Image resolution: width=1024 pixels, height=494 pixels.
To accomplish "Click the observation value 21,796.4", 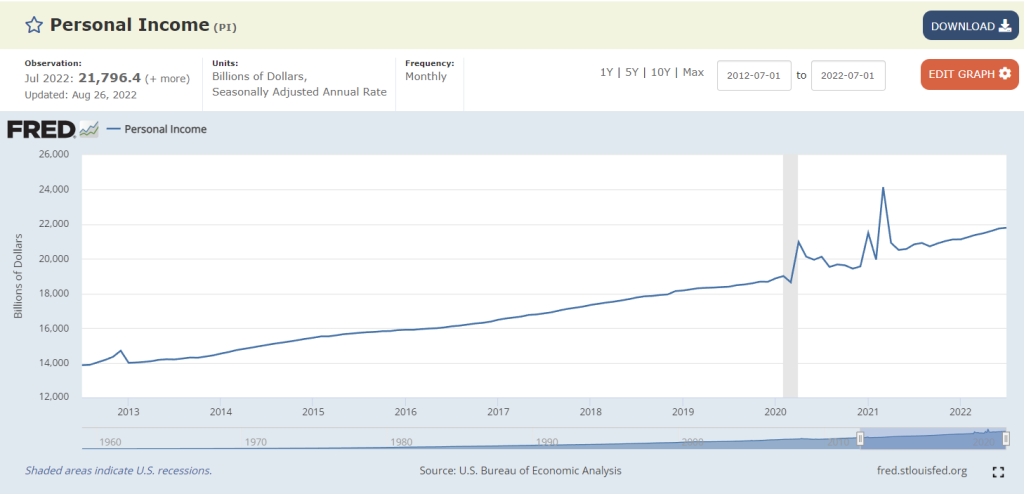I will click(110, 78).
